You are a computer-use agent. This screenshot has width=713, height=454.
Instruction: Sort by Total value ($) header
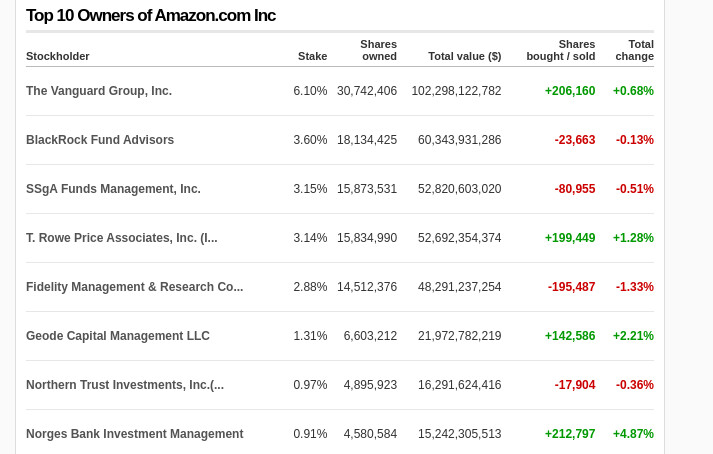(x=464, y=56)
